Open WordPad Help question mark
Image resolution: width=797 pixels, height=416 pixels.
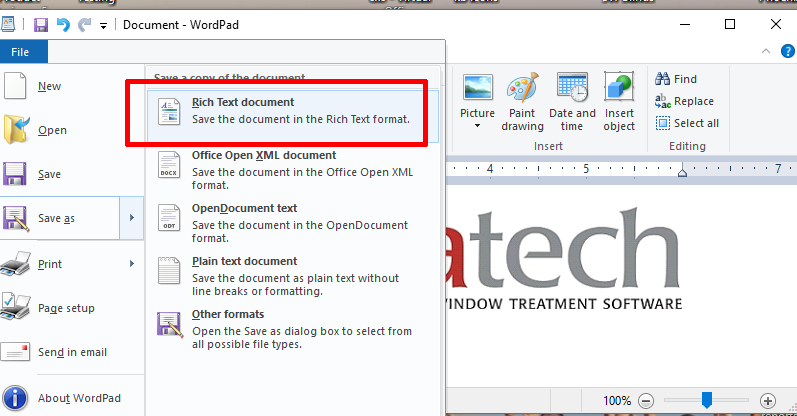coord(787,51)
